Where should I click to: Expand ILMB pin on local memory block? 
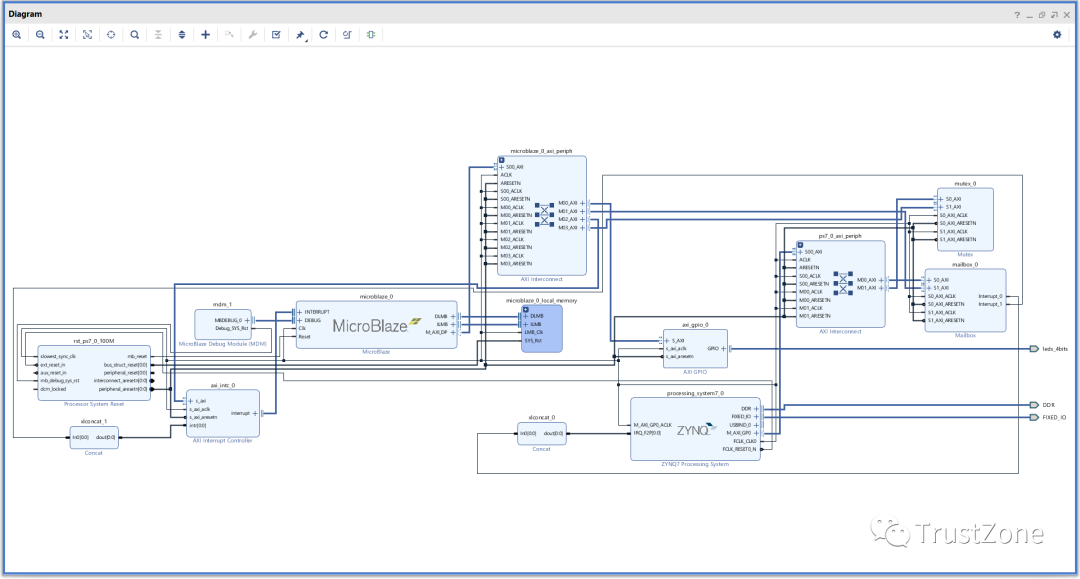click(526, 324)
